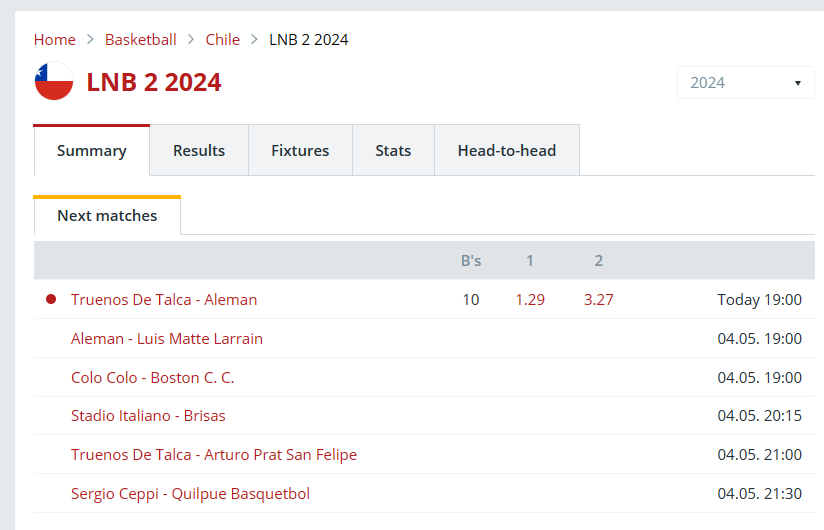
Task: Select the Stats tab
Action: coord(393,151)
